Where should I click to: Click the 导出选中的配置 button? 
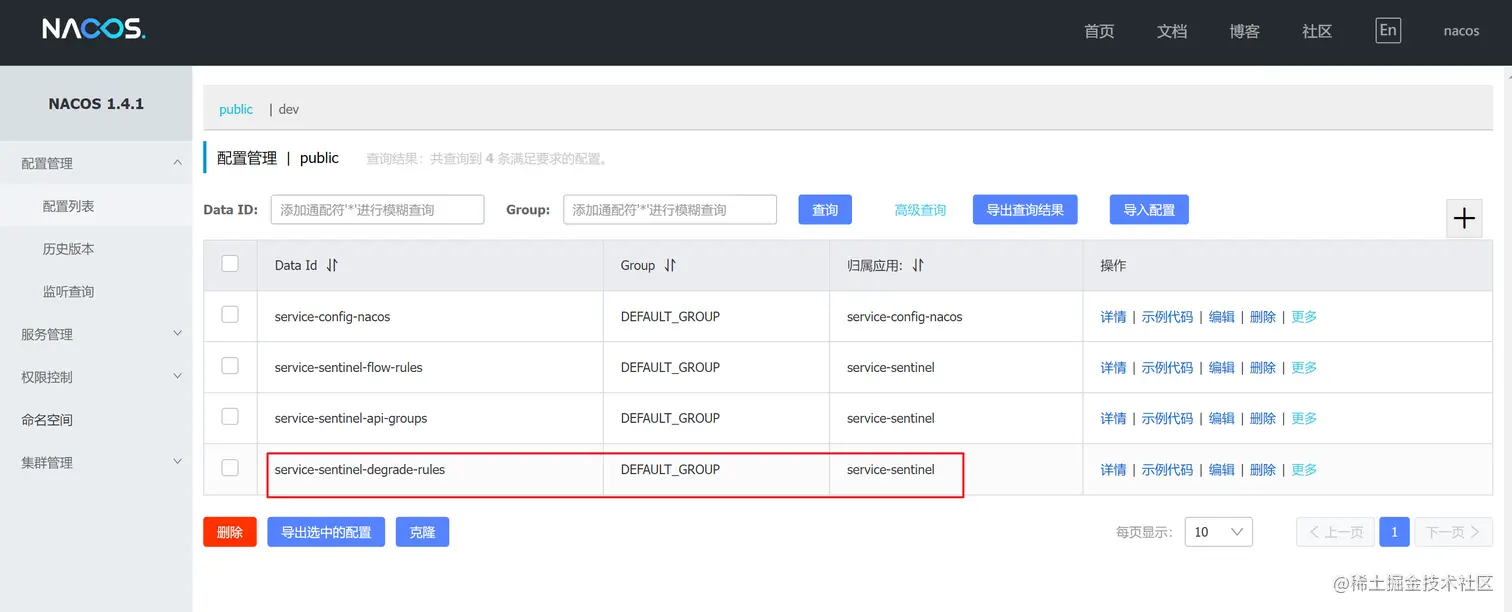click(326, 532)
